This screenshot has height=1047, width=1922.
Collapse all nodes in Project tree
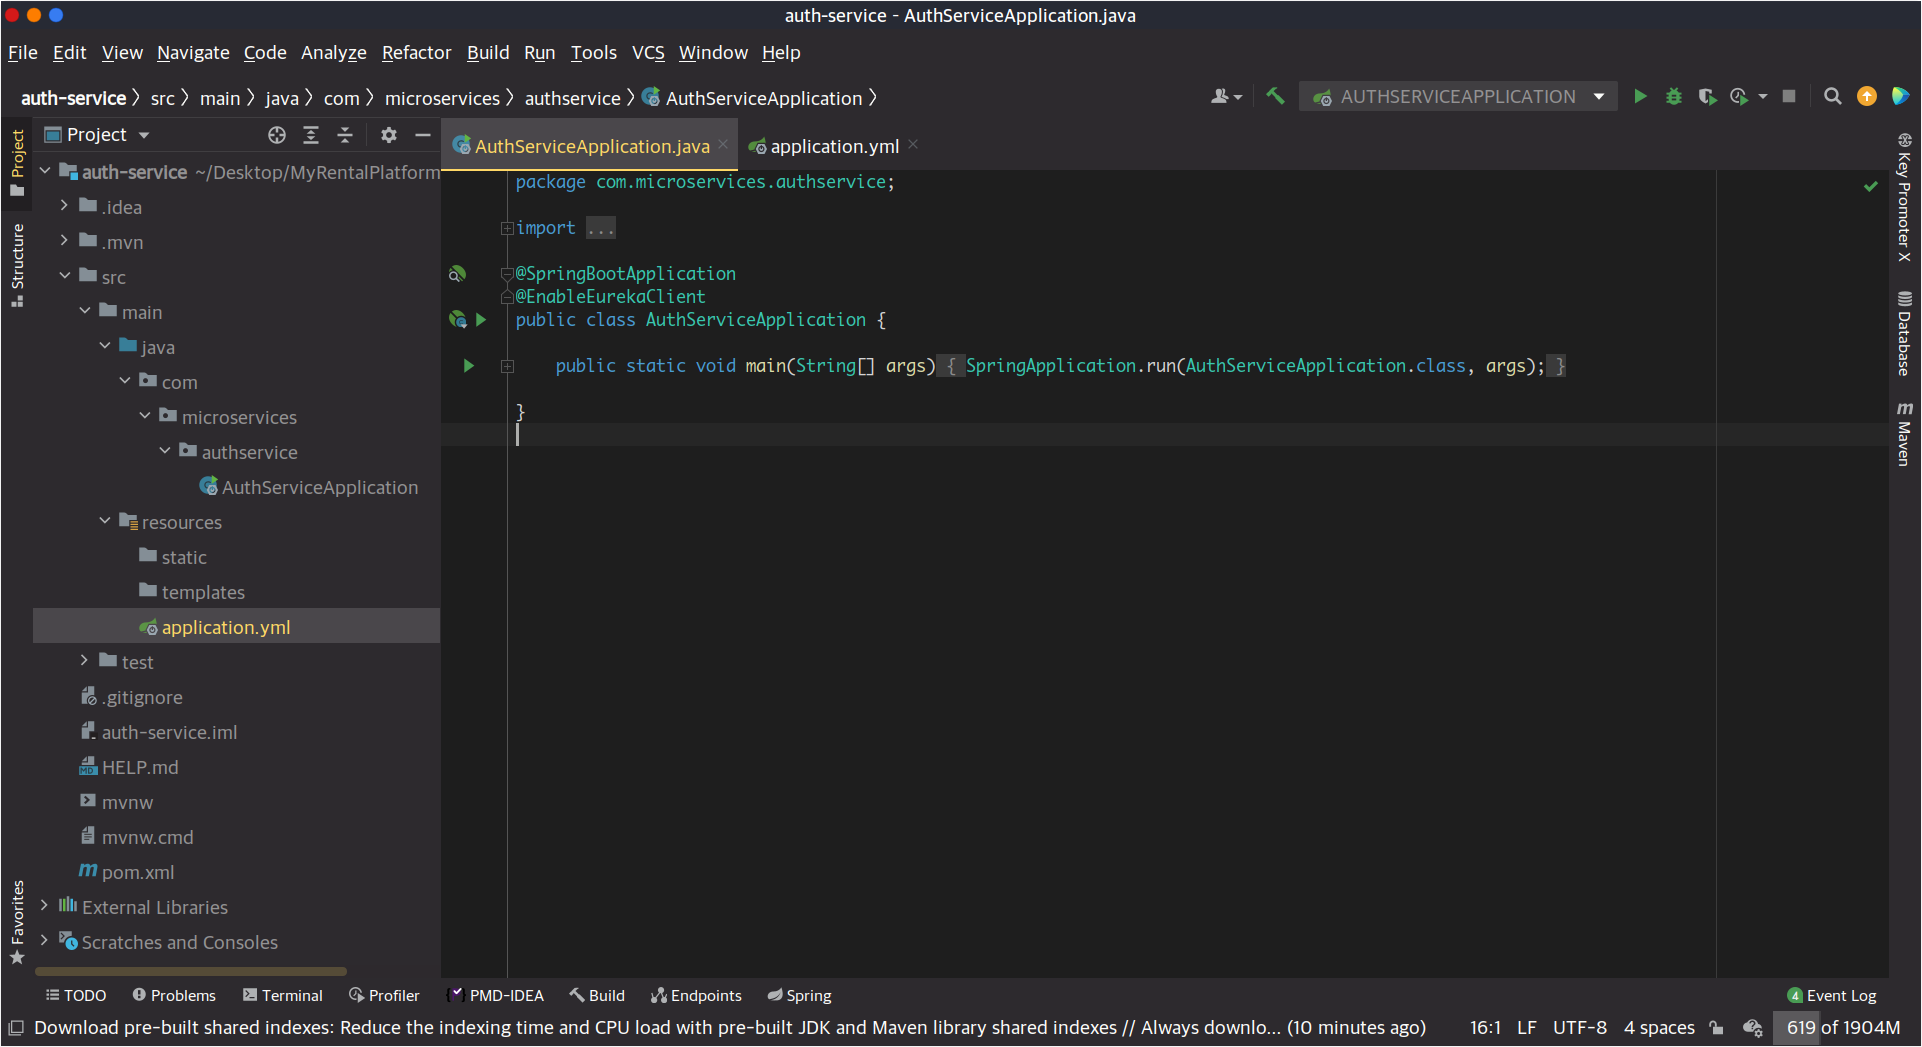(345, 134)
